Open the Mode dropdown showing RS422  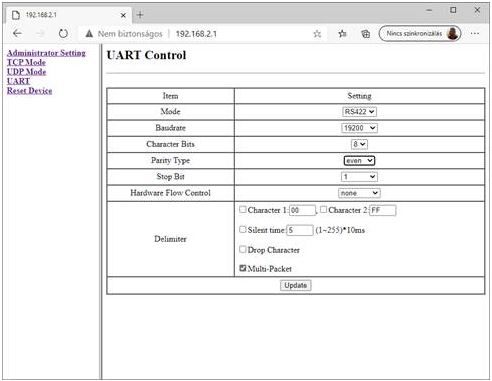click(359, 112)
